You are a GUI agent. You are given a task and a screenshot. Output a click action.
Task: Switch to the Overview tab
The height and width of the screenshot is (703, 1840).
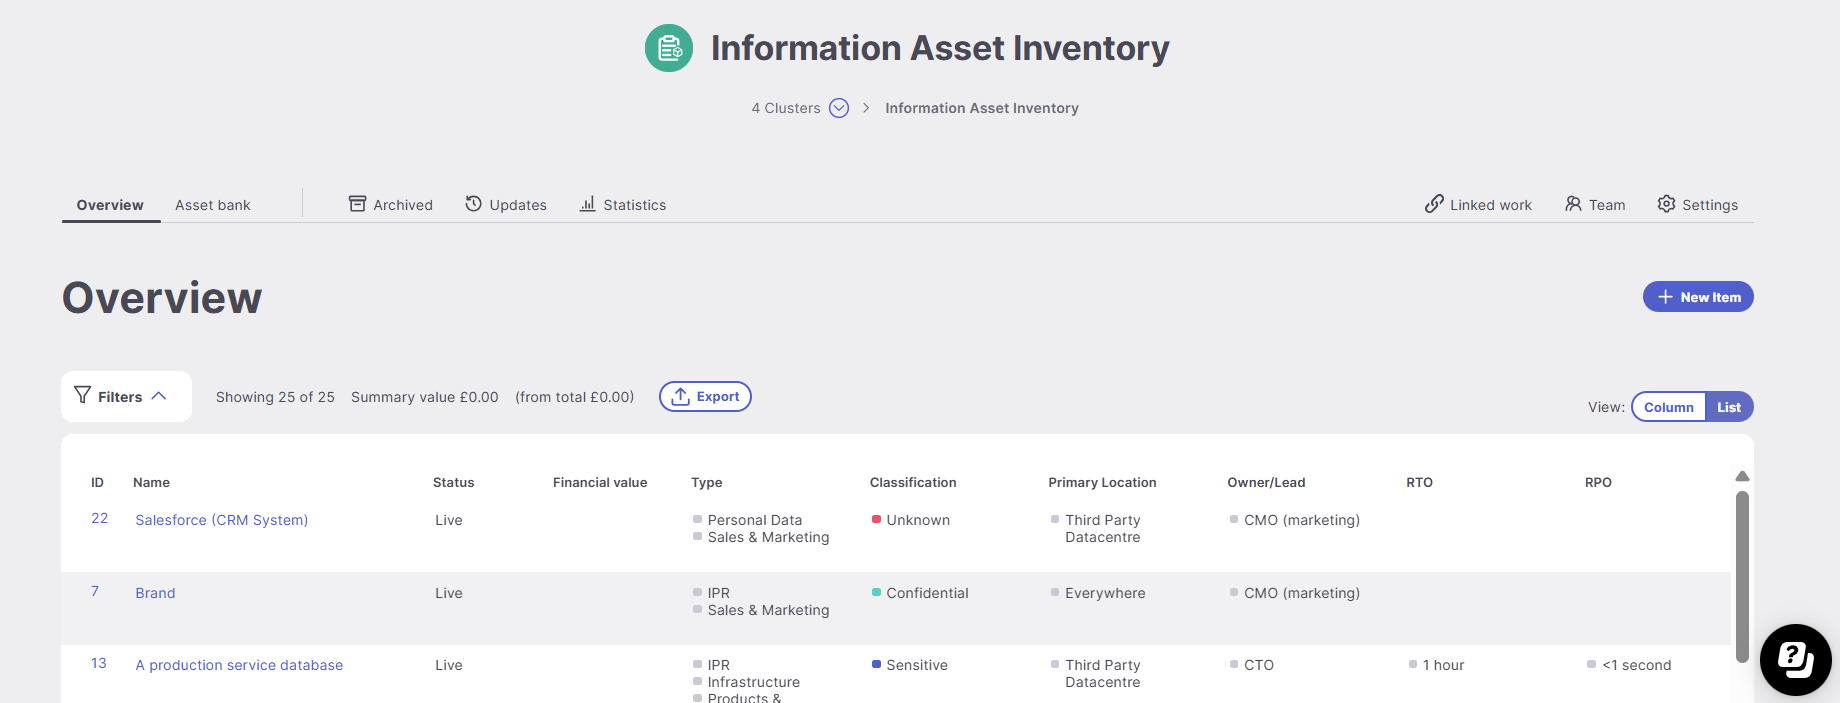click(110, 205)
